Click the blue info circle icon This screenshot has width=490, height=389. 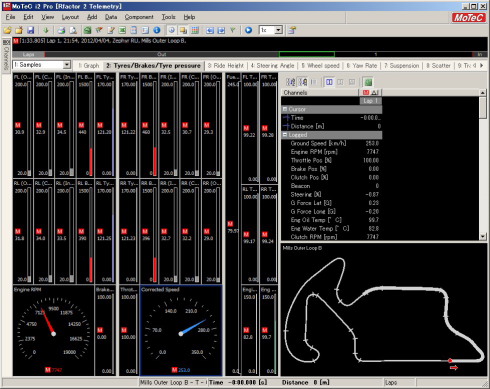(157, 30)
